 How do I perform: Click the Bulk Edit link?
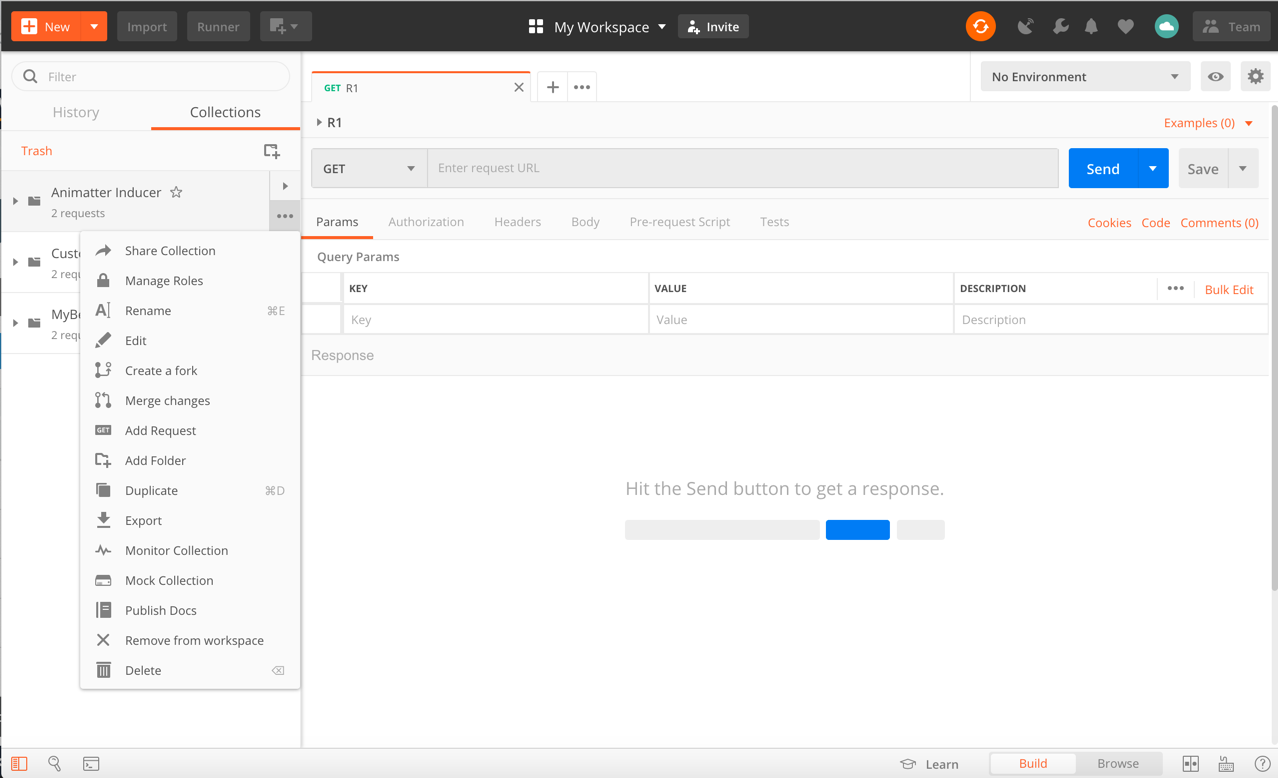coord(1229,289)
